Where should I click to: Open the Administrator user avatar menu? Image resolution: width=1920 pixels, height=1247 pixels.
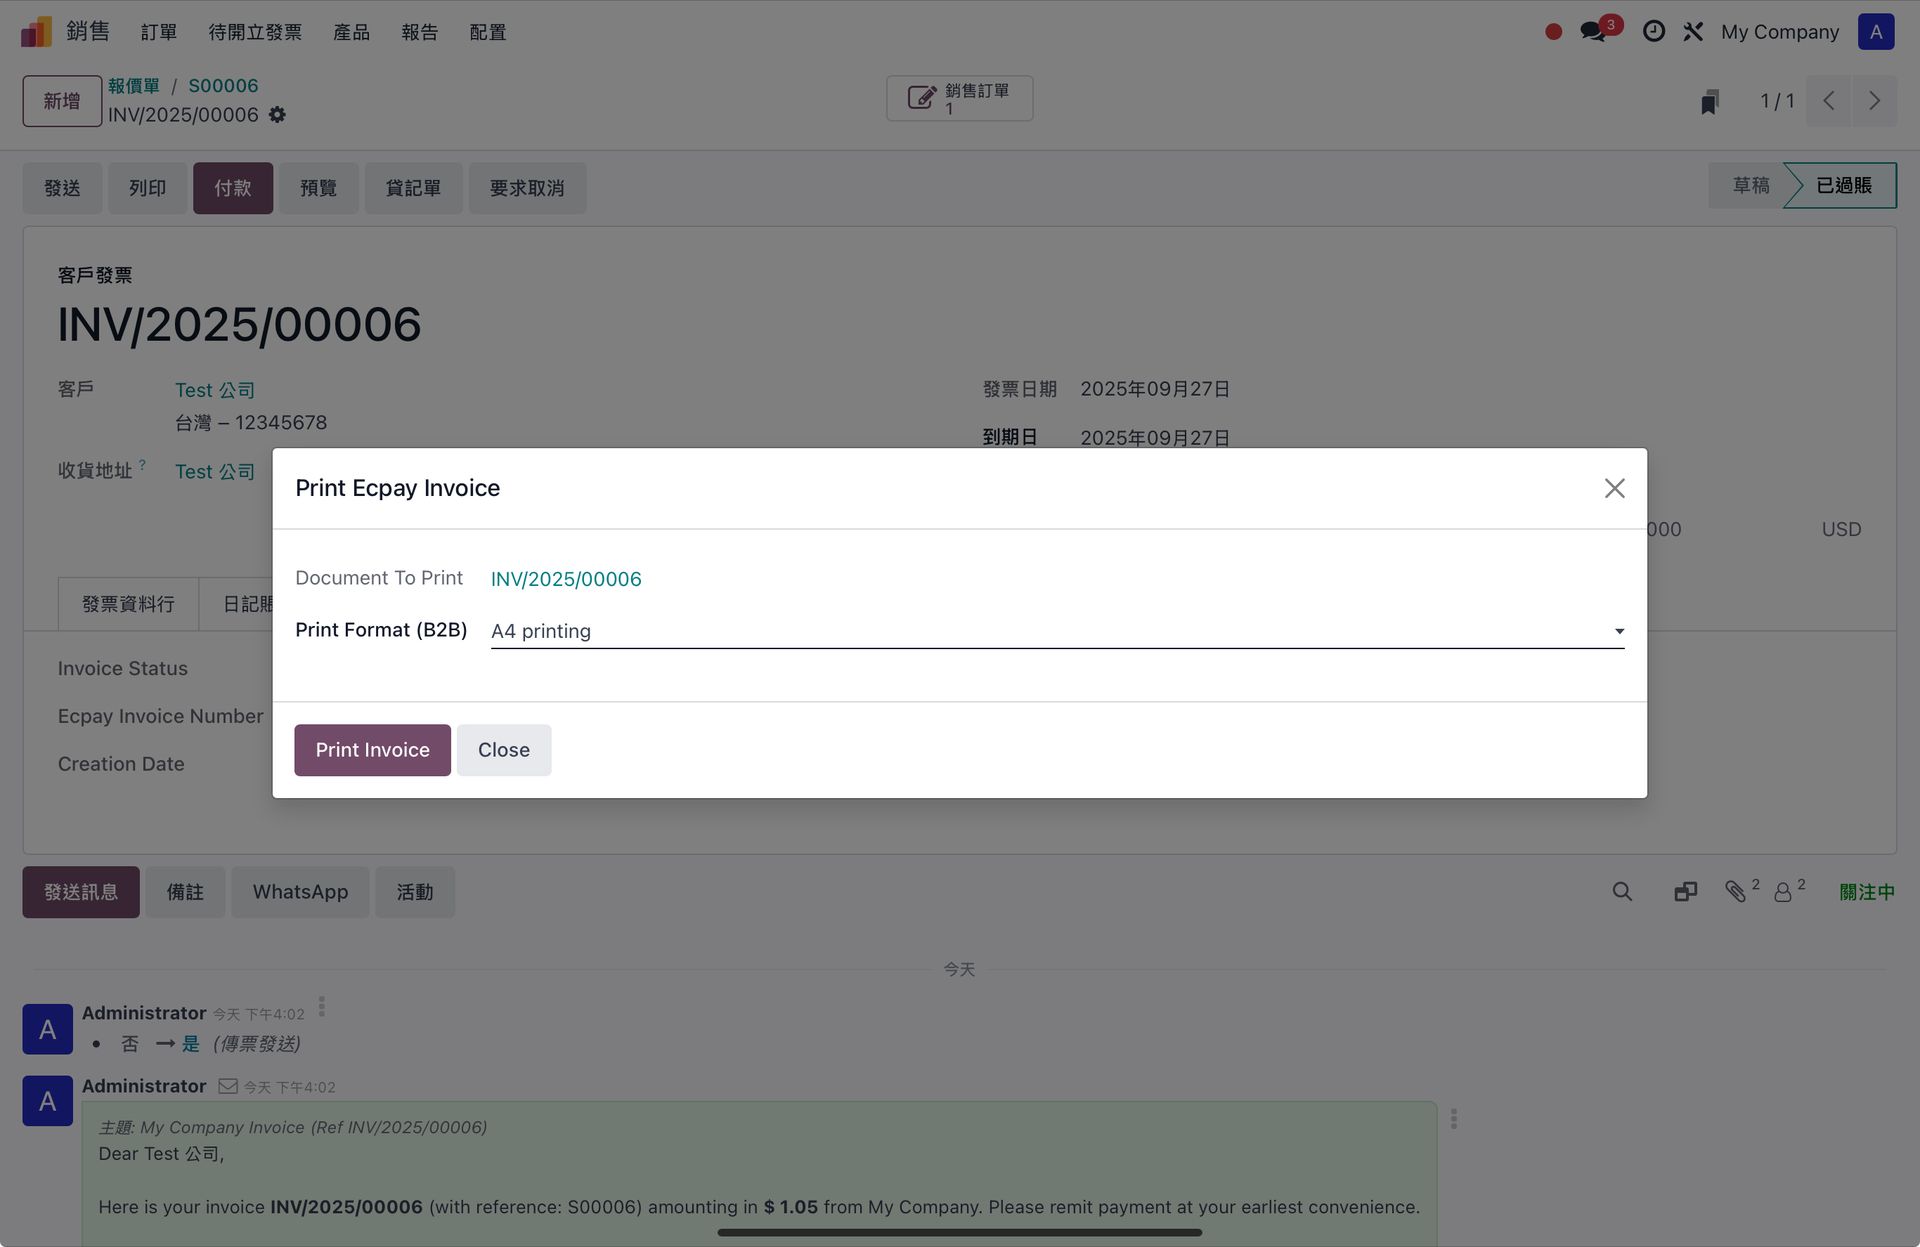[1875, 32]
